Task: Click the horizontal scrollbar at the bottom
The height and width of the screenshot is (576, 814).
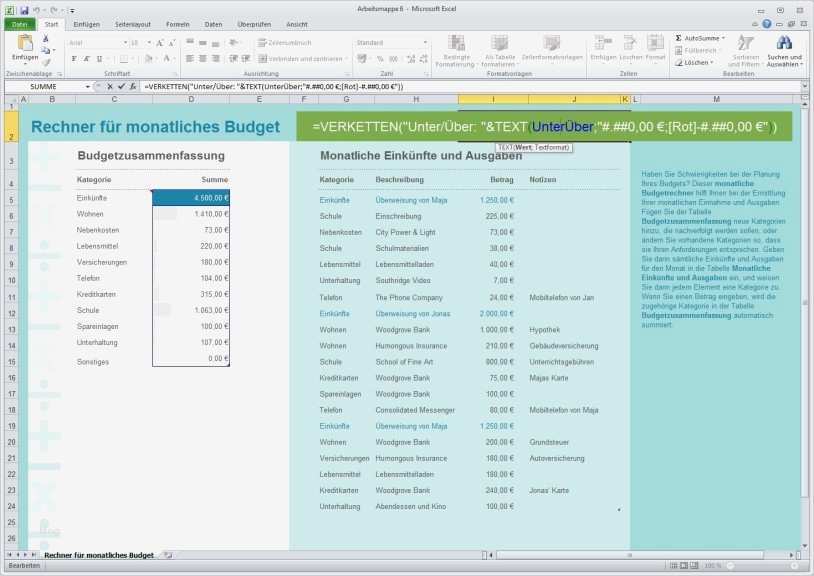Action: tap(629, 555)
